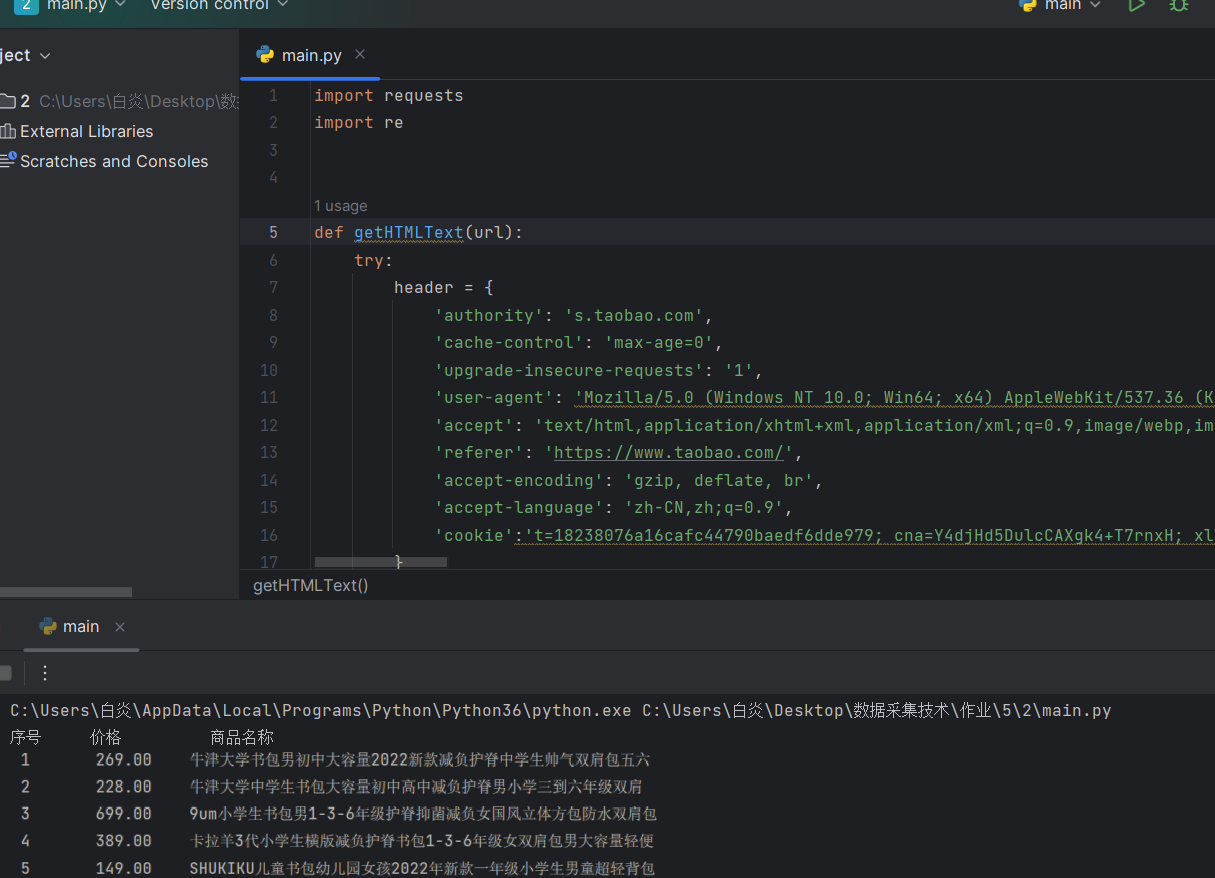Viewport: 1215px width, 878px height.
Task: Switch to the main.py editor tab
Action: 310,55
